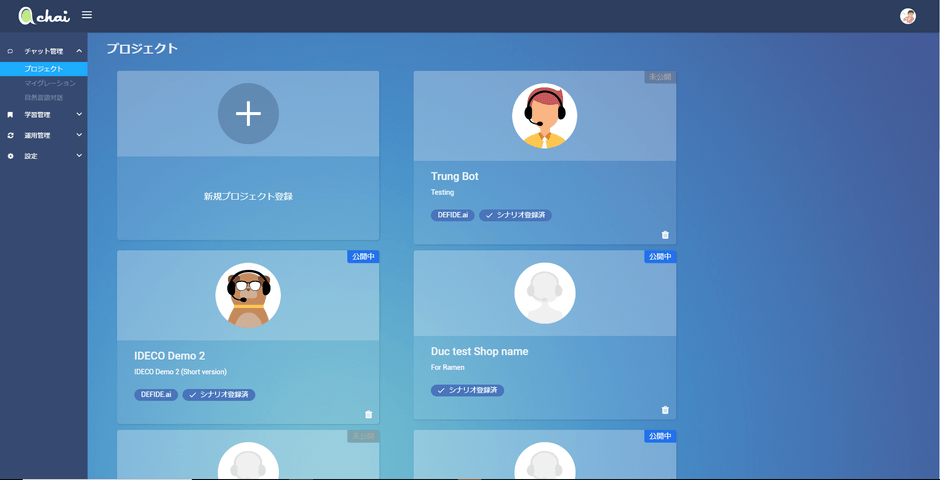This screenshot has width=940, height=480.
Task: Click DEFIDE.ai tag on Trung Bot card
Action: [x=453, y=215]
